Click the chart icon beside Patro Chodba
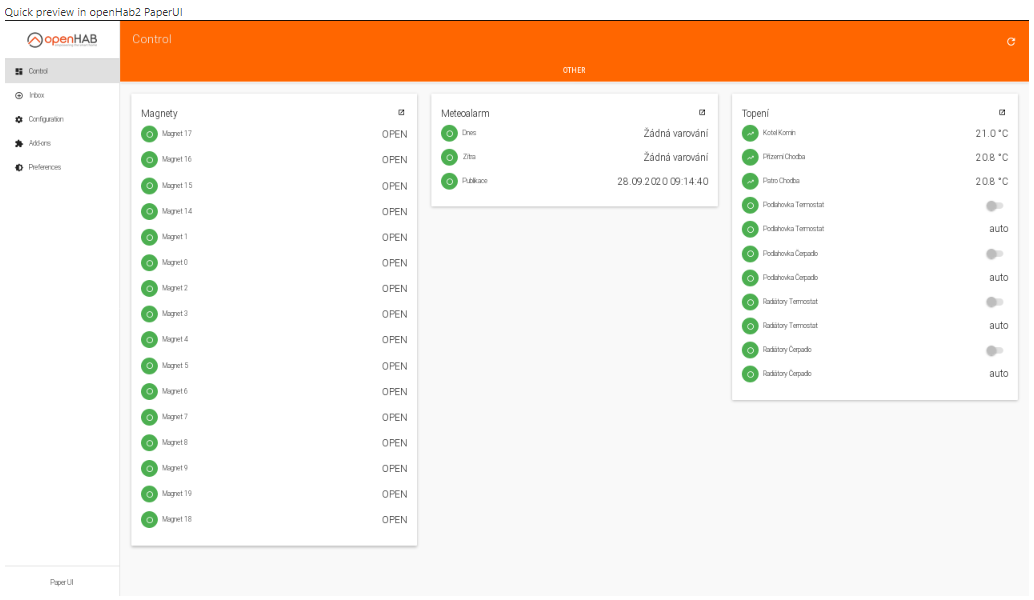1034x600 pixels. pyautogui.click(x=750, y=181)
